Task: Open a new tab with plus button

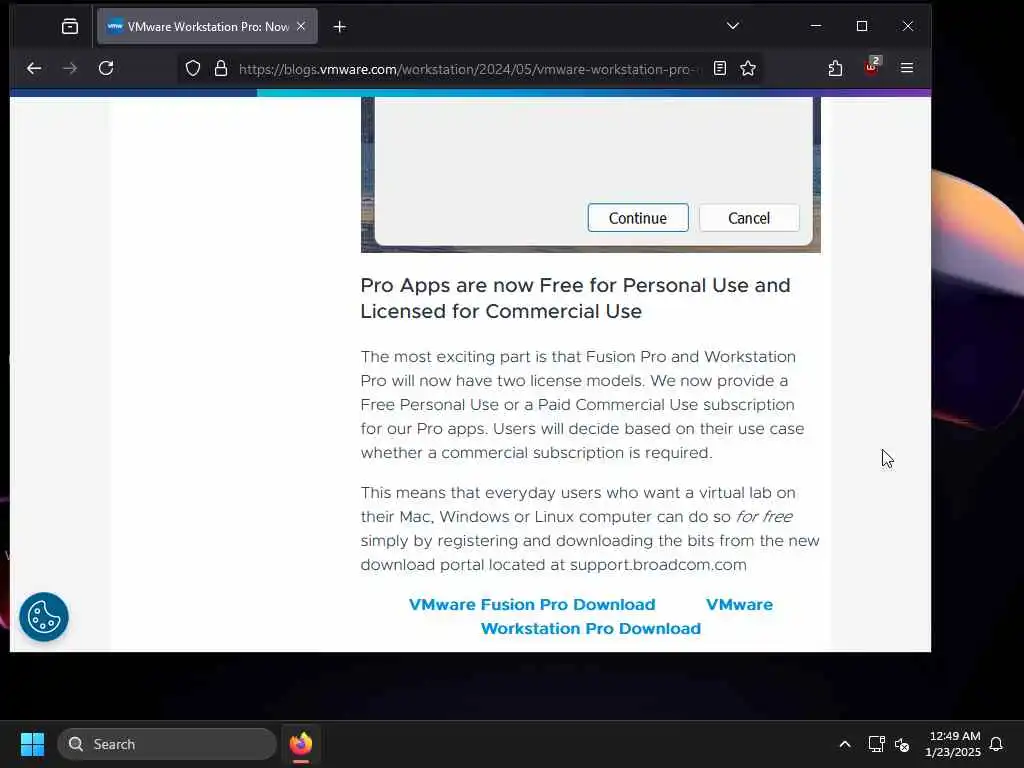Action: 340,27
